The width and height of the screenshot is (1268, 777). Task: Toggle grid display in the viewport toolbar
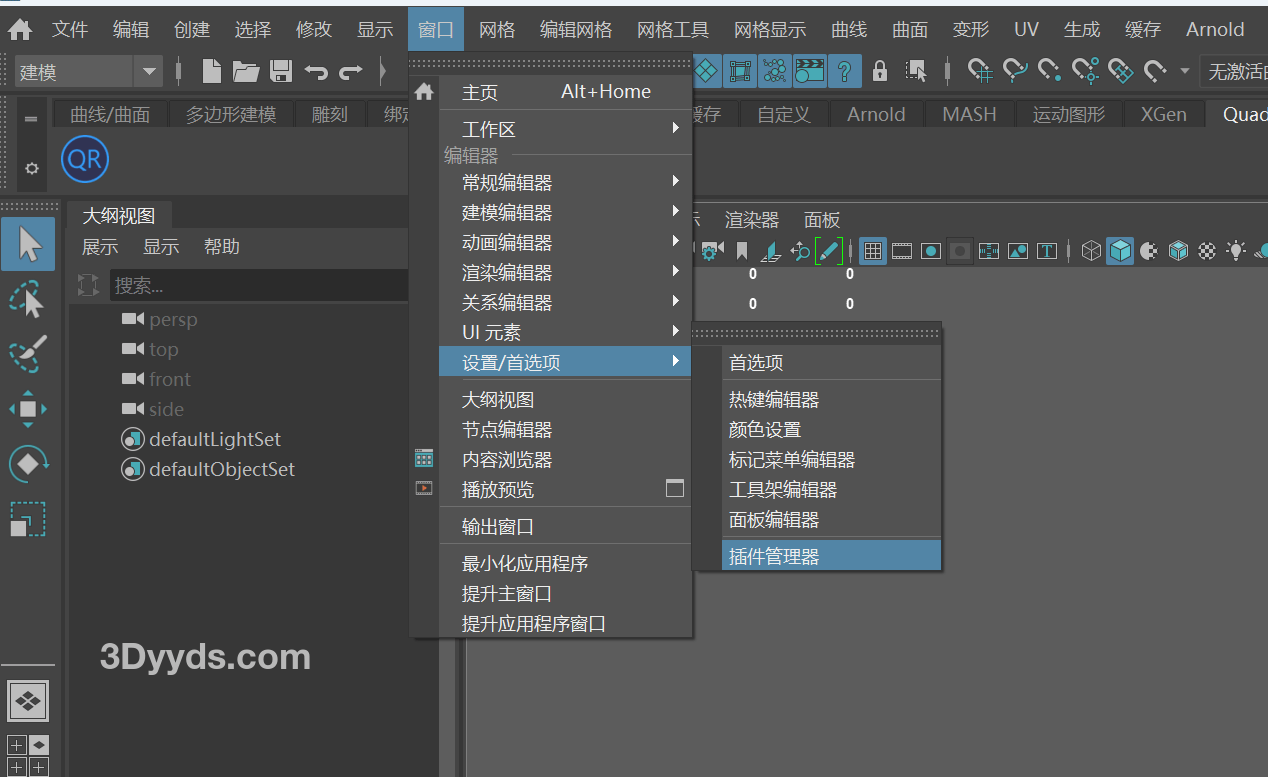click(872, 250)
